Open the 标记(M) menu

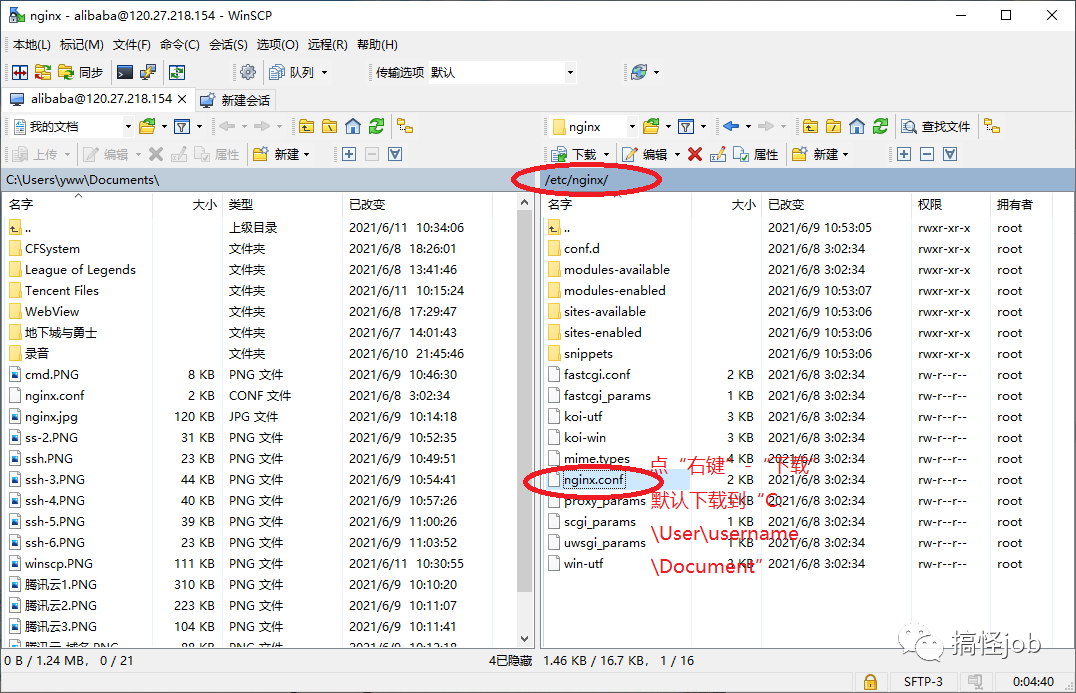tap(82, 45)
